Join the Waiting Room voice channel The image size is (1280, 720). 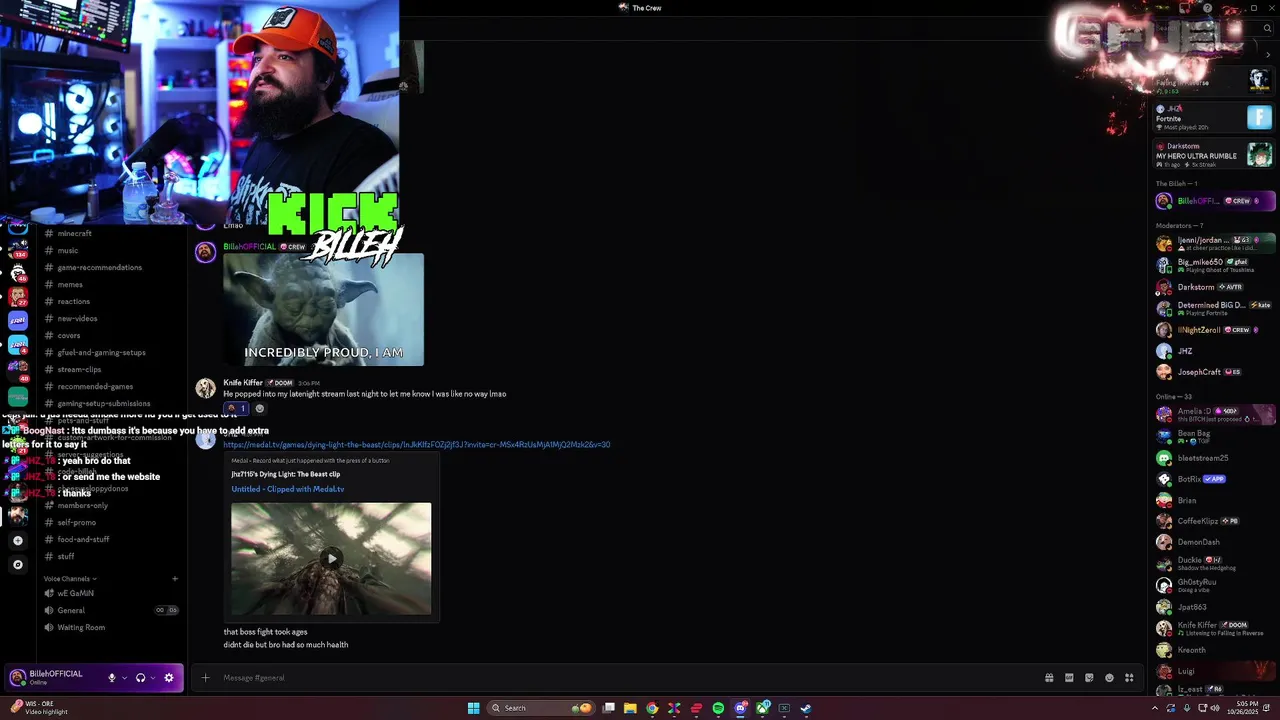pos(110,627)
